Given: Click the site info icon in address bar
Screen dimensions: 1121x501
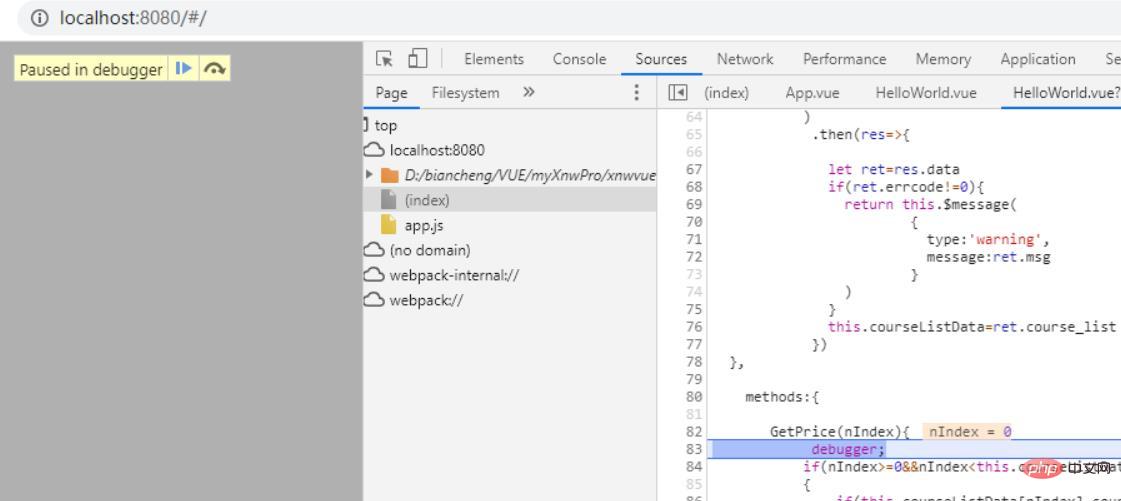Looking at the screenshot, I should (41, 18).
